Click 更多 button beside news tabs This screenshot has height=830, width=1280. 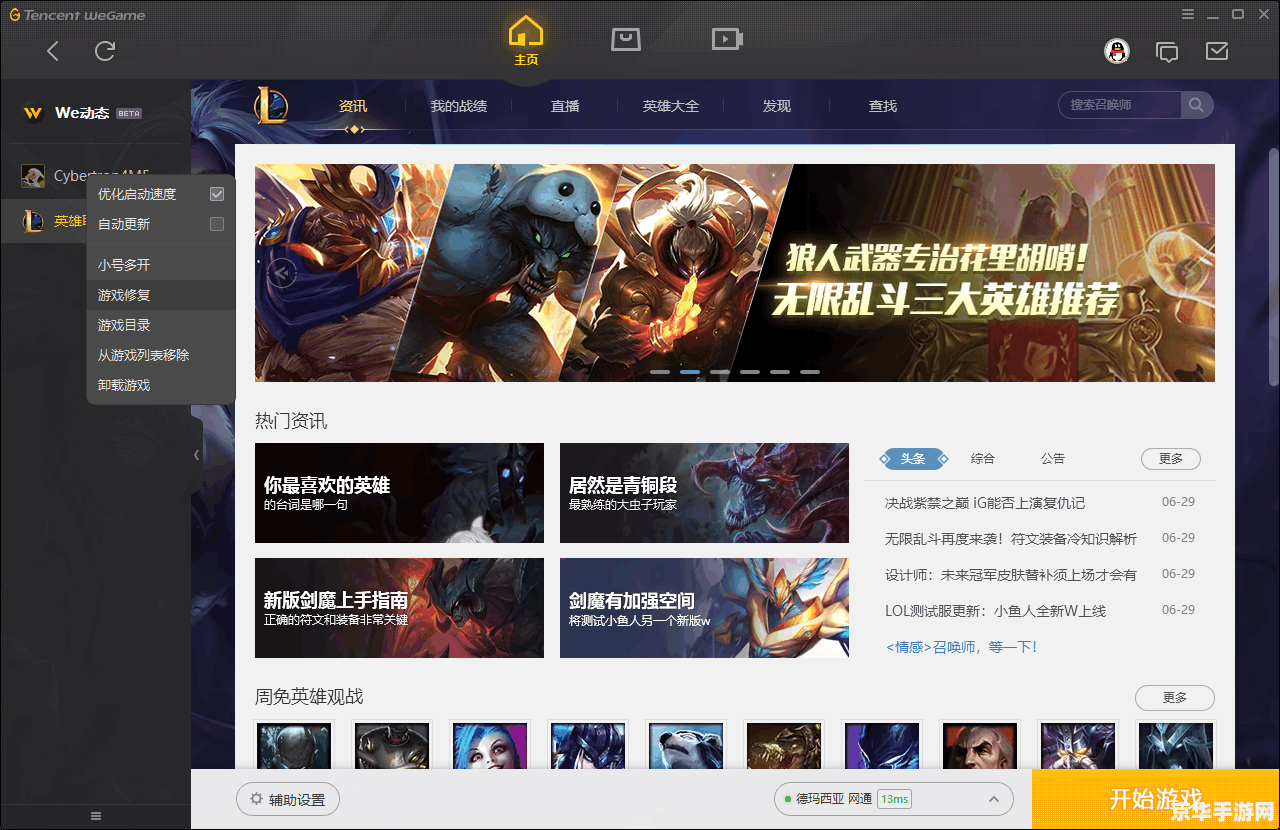pyautogui.click(x=1171, y=459)
